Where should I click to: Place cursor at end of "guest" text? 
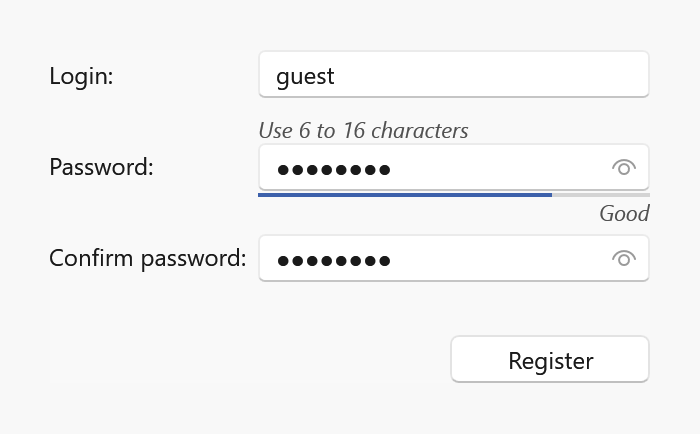click(x=336, y=76)
